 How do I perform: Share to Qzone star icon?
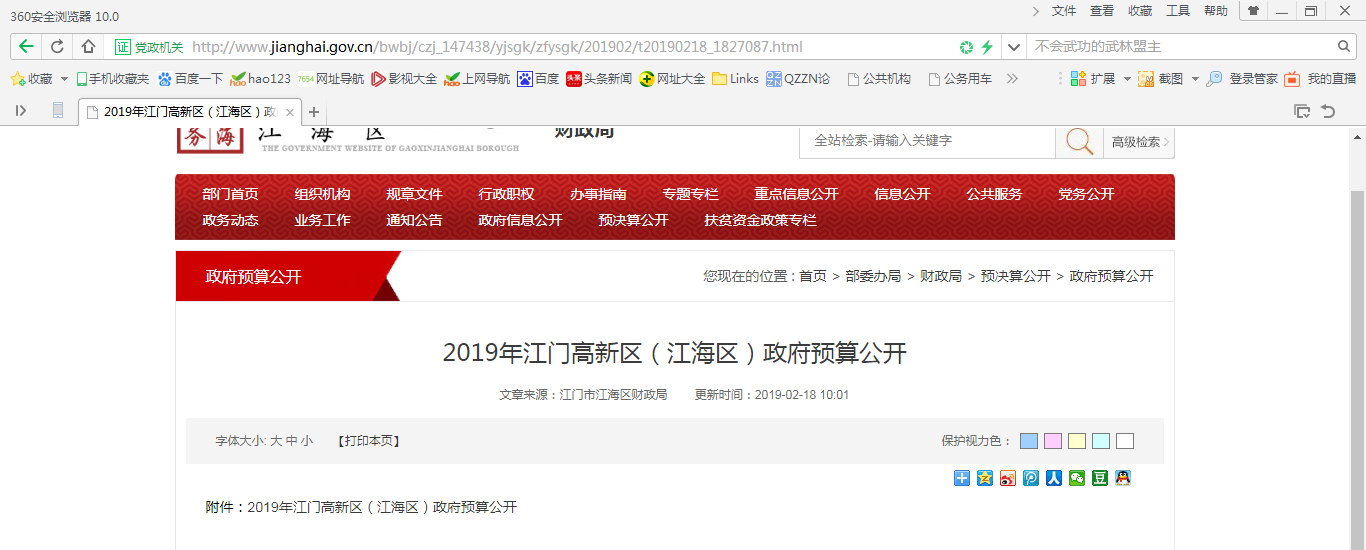(x=985, y=478)
